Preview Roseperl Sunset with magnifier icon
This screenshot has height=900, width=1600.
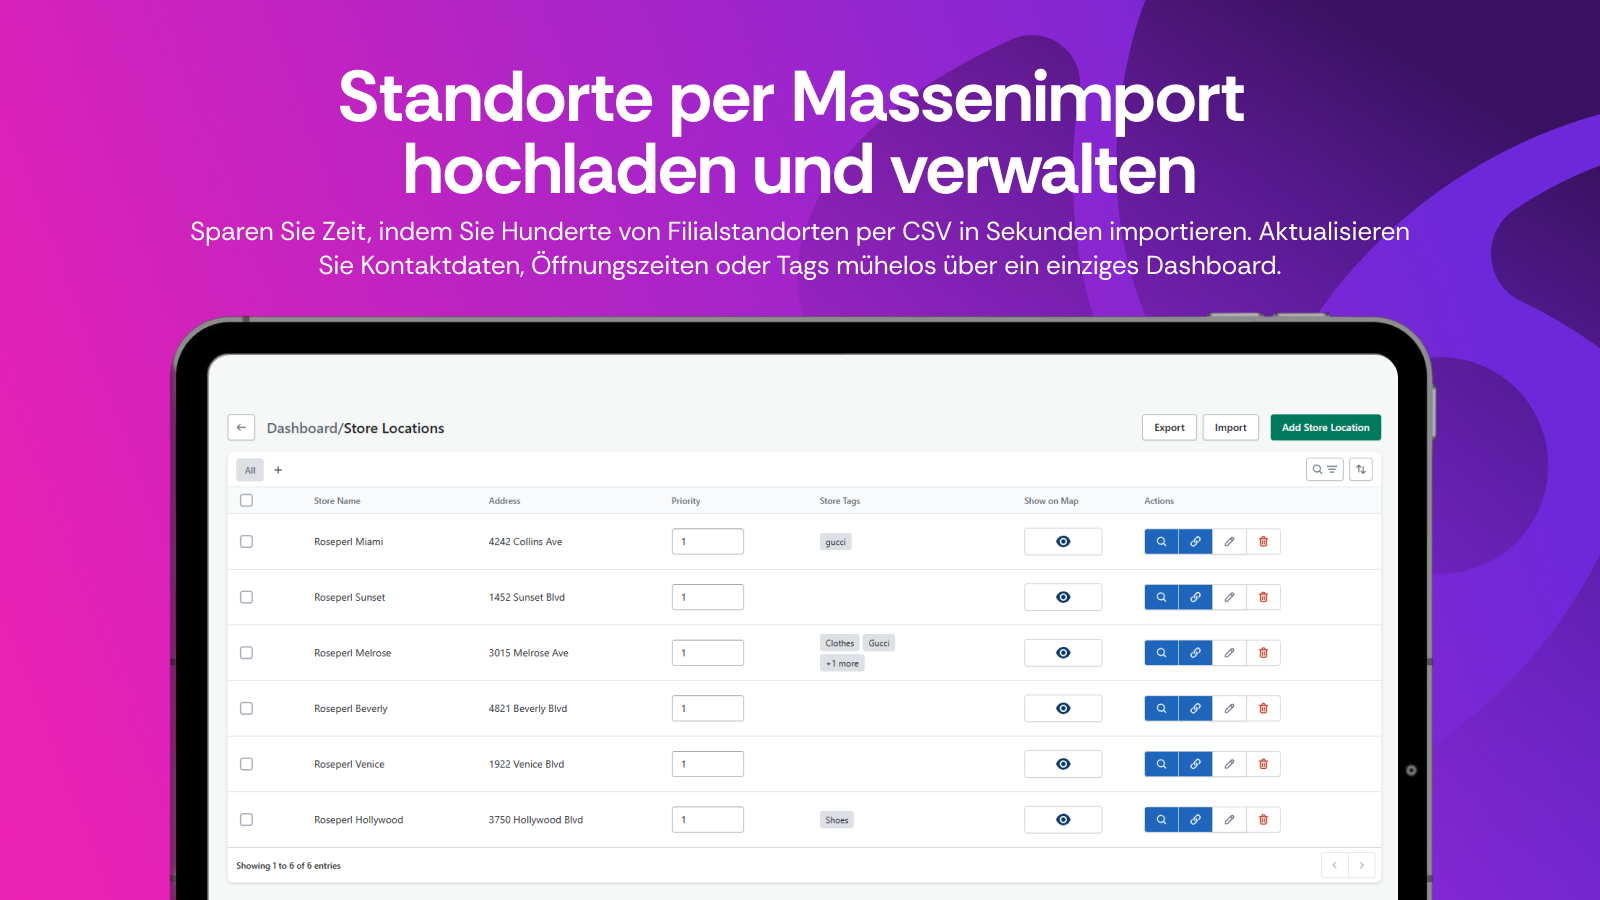pyautogui.click(x=1161, y=597)
